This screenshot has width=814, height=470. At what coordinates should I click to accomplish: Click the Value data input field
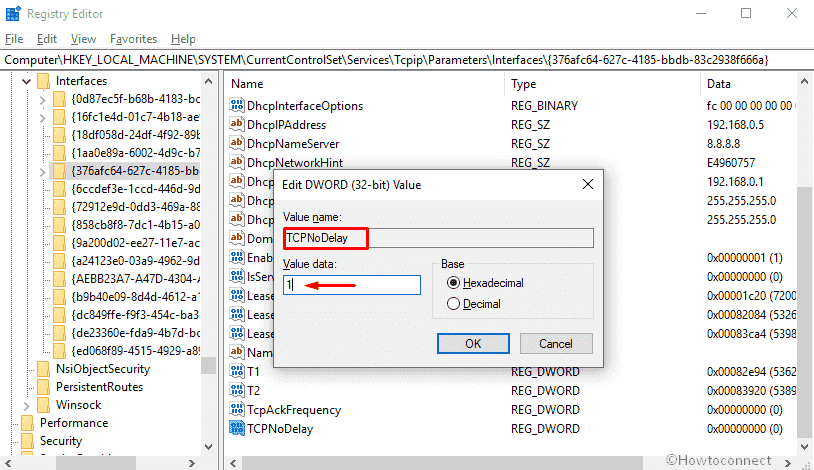pos(350,285)
